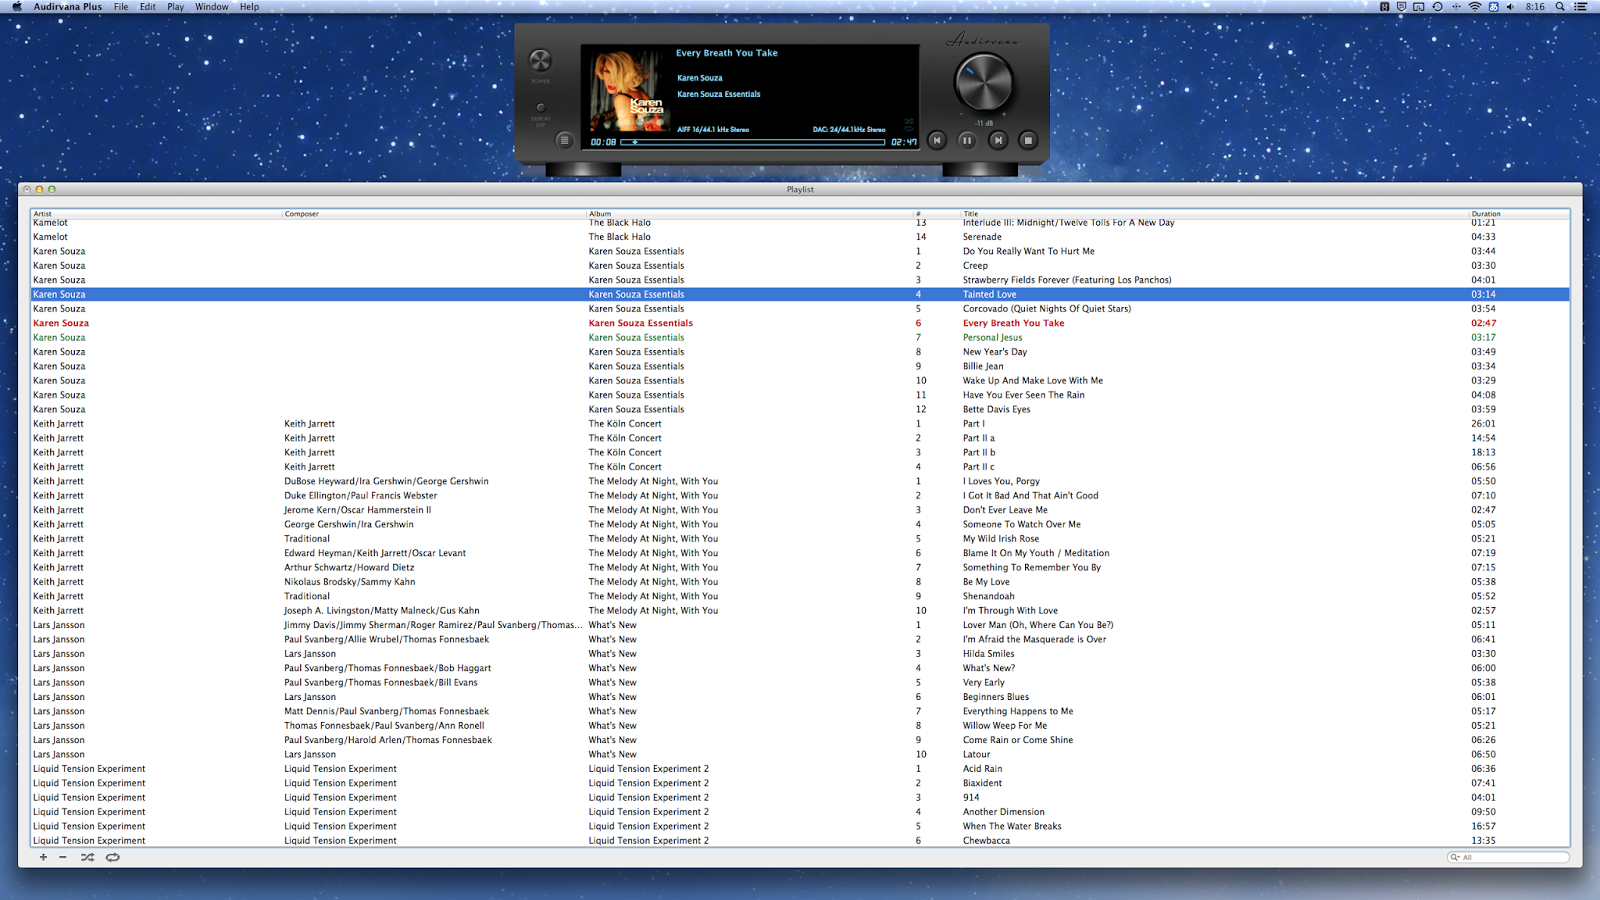Click the Wi-Fi status icon
1600x900 pixels.
coord(1474,7)
